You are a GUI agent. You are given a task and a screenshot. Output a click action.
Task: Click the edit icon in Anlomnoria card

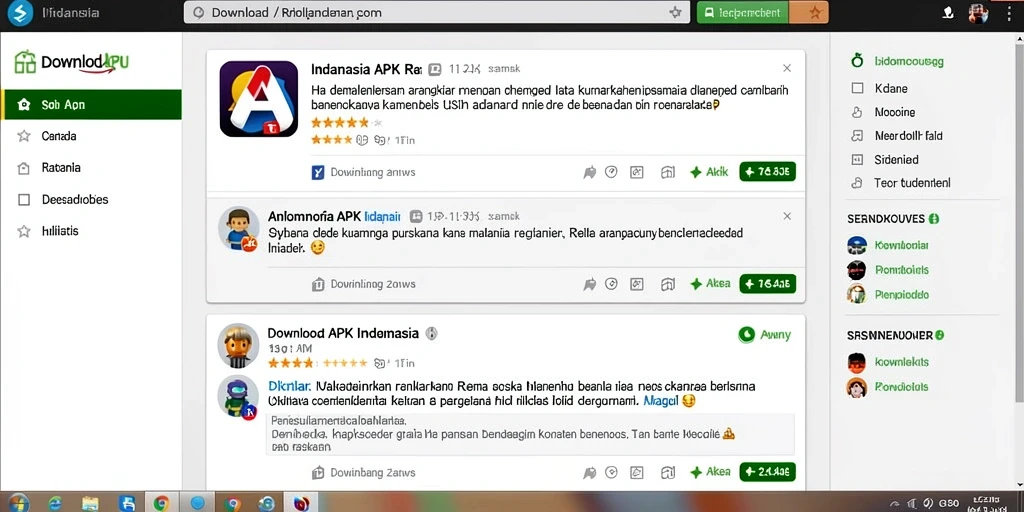637,284
